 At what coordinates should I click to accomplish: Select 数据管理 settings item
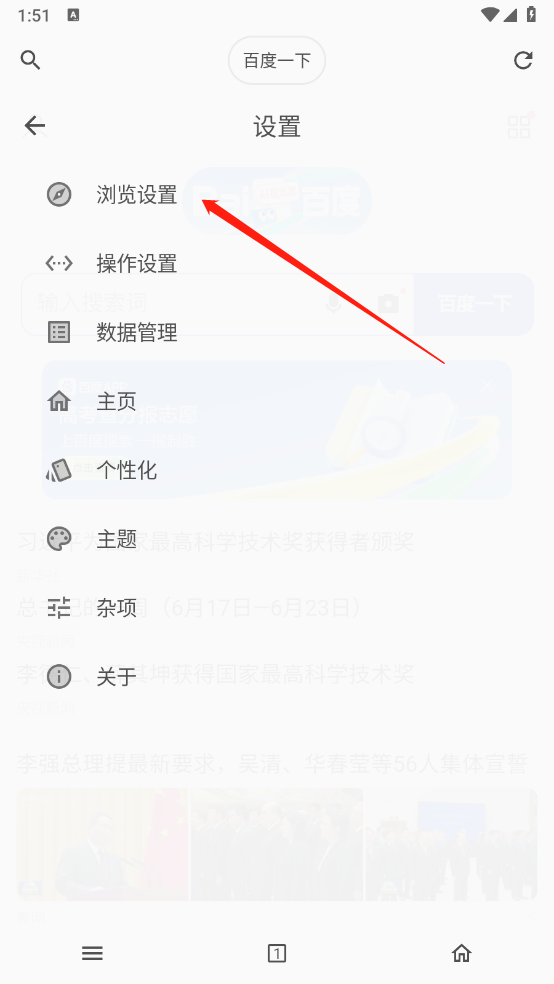[x=277, y=333]
